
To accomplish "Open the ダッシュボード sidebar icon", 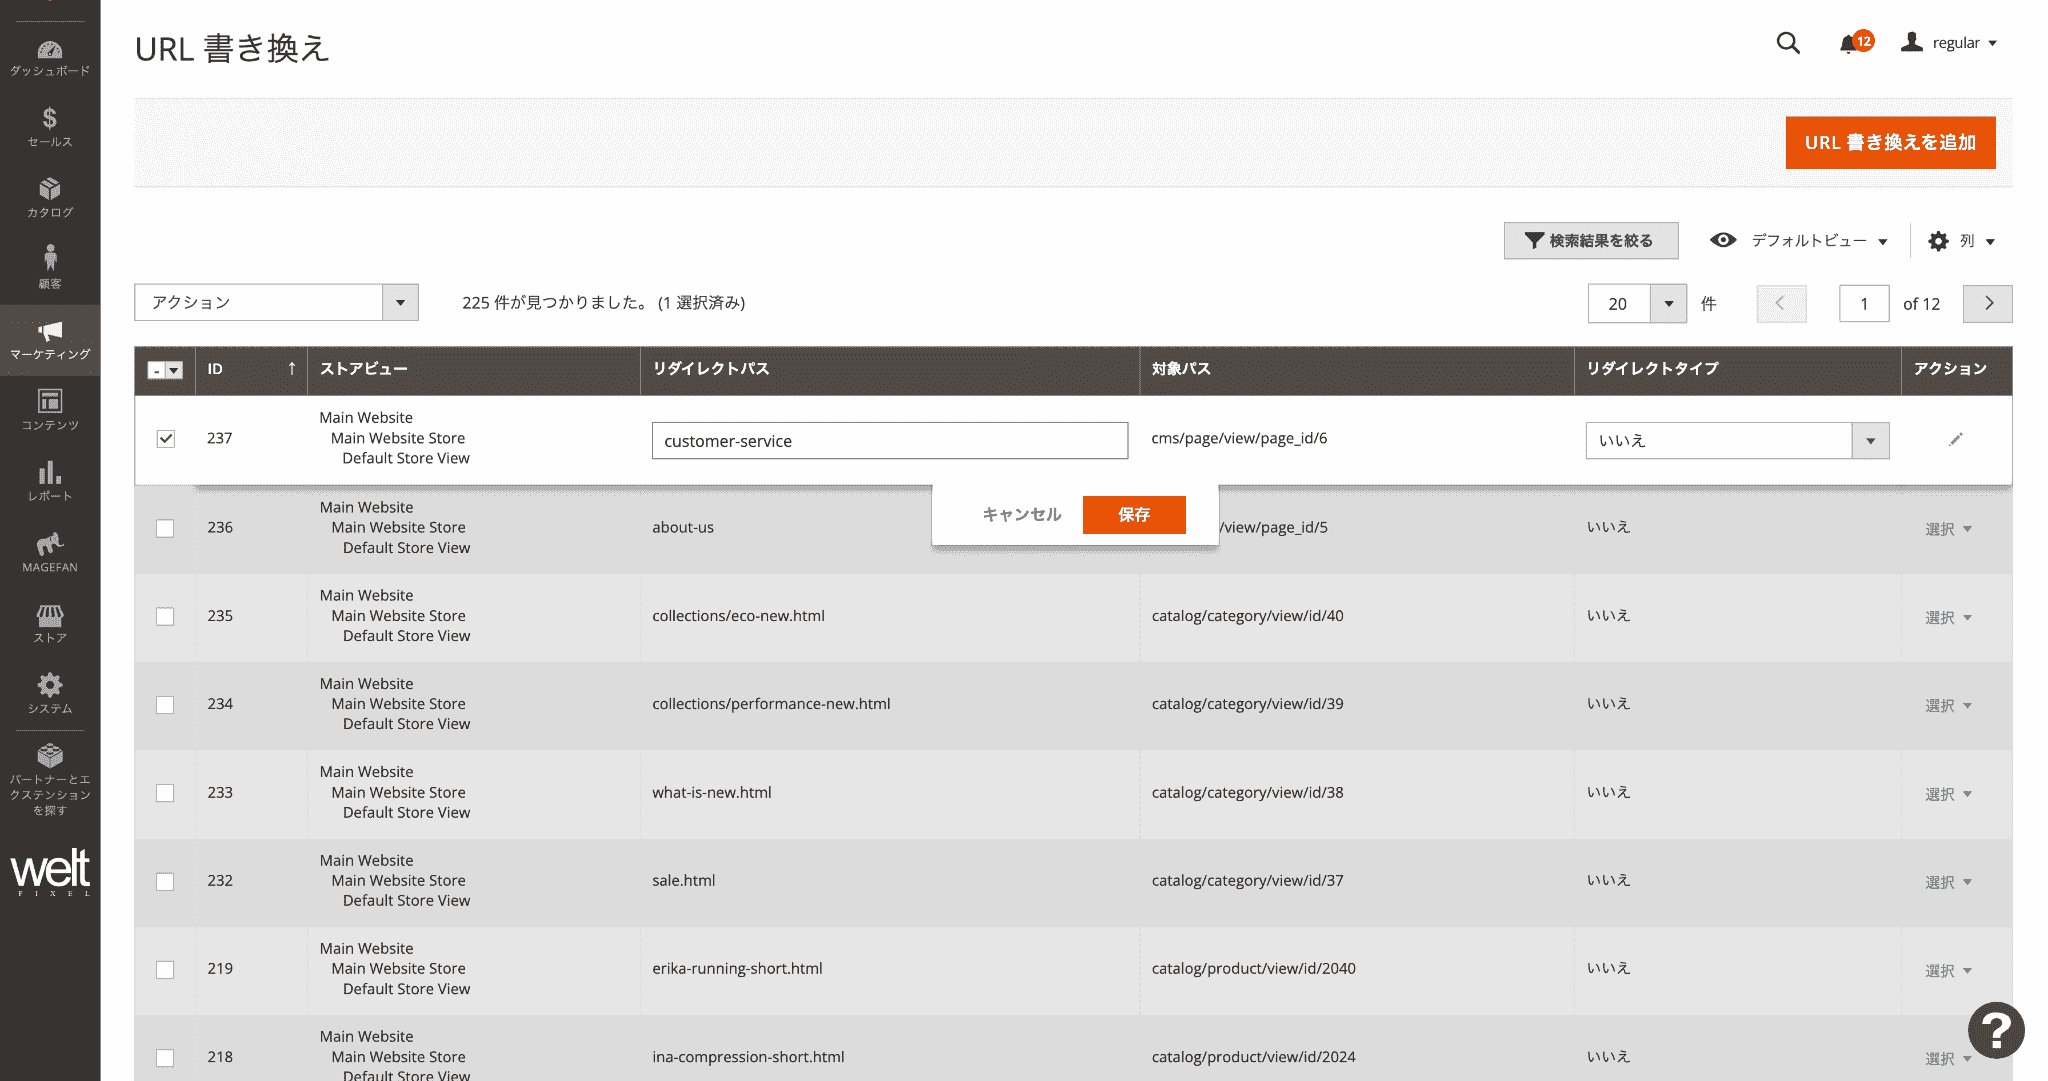I will click(x=50, y=54).
